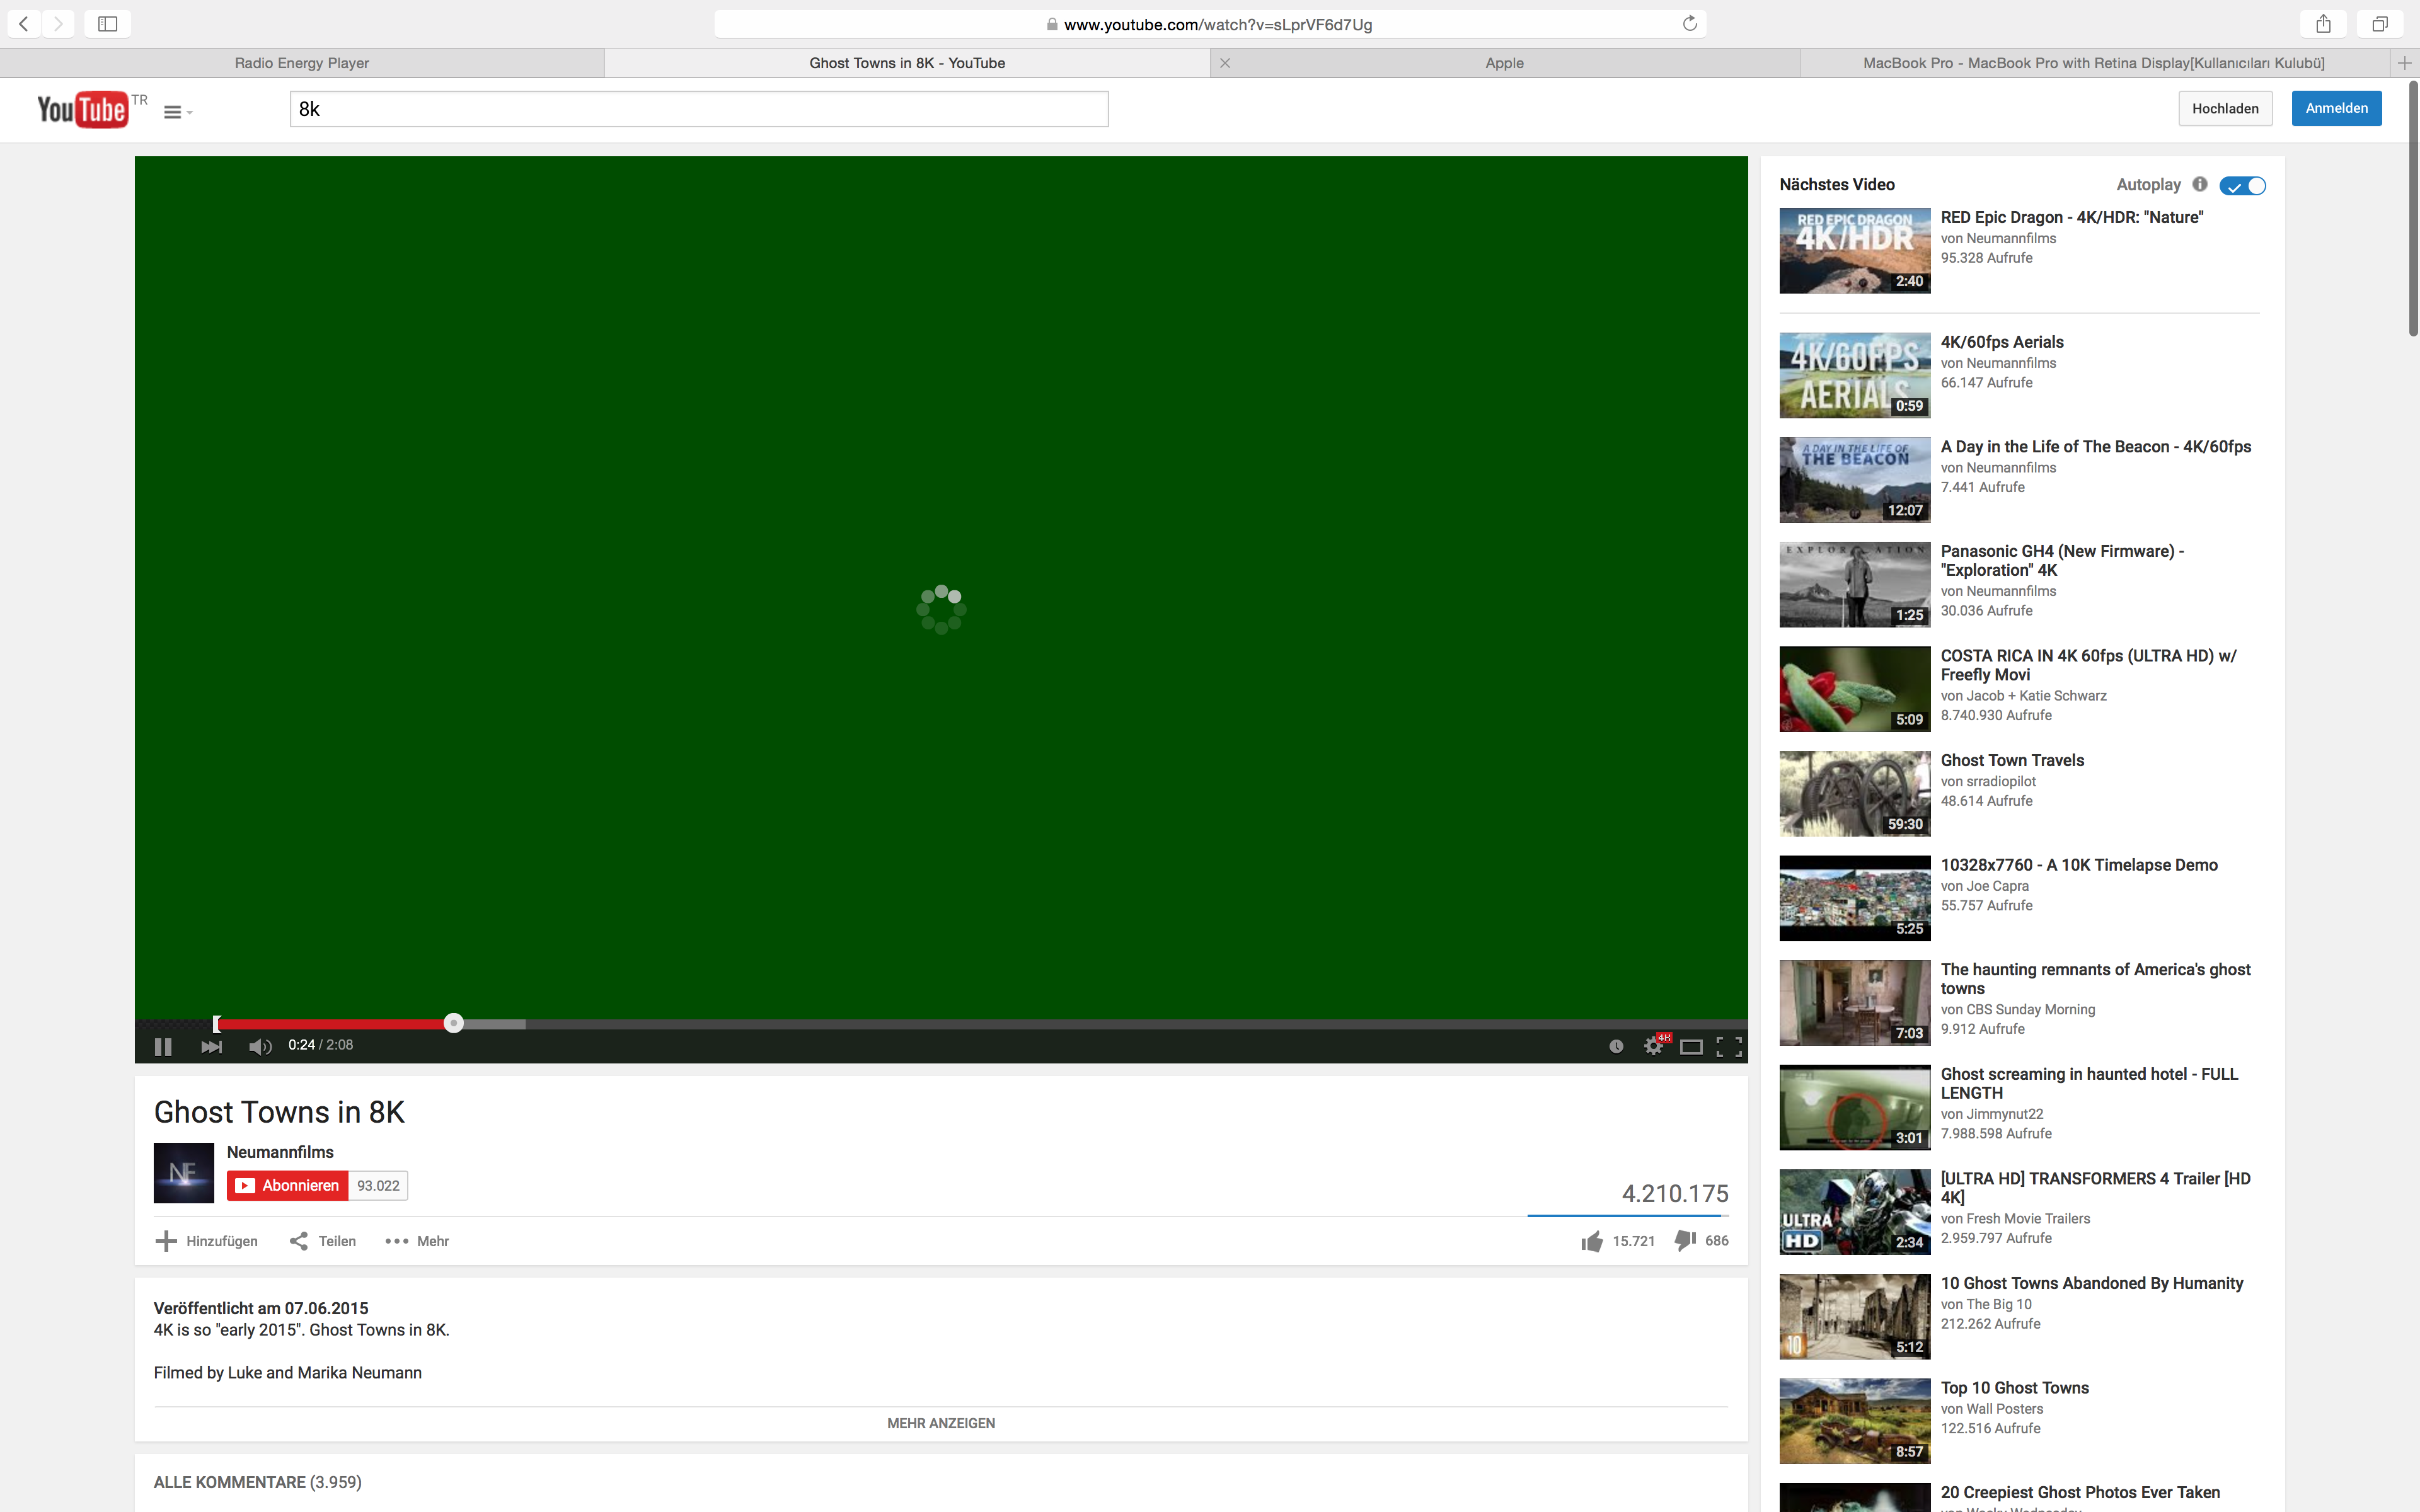Screen dimensions: 2420x1512
Task: Open 4K/60fps Aerials video title
Action: pyautogui.click(x=2002, y=342)
